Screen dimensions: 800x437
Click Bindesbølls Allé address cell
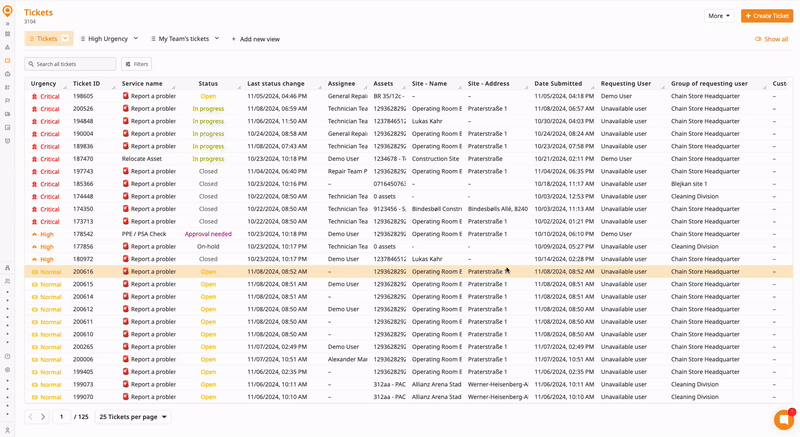[497, 209]
